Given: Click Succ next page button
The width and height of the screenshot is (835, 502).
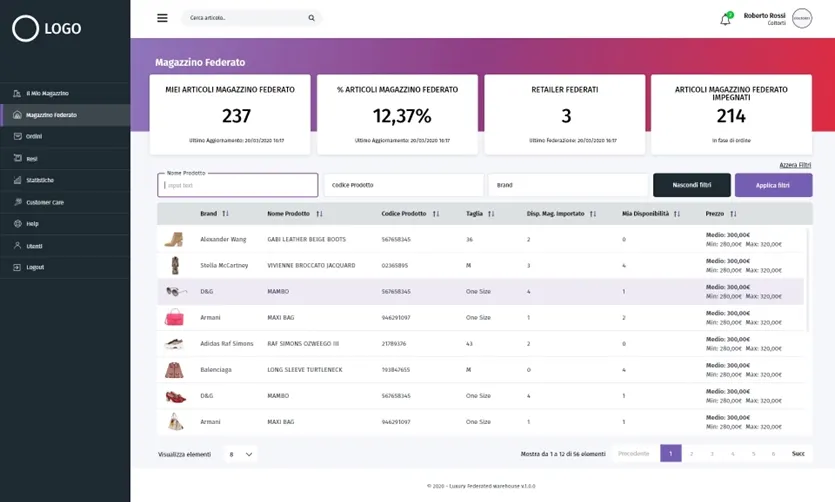Looking at the screenshot, I should (798, 454).
